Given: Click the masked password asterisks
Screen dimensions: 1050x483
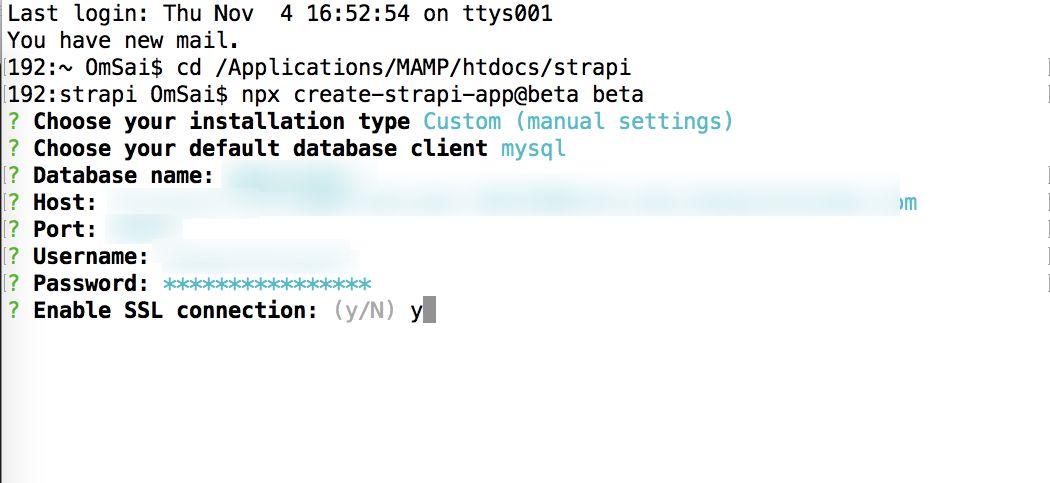Looking at the screenshot, I should pyautogui.click(x=267, y=284).
